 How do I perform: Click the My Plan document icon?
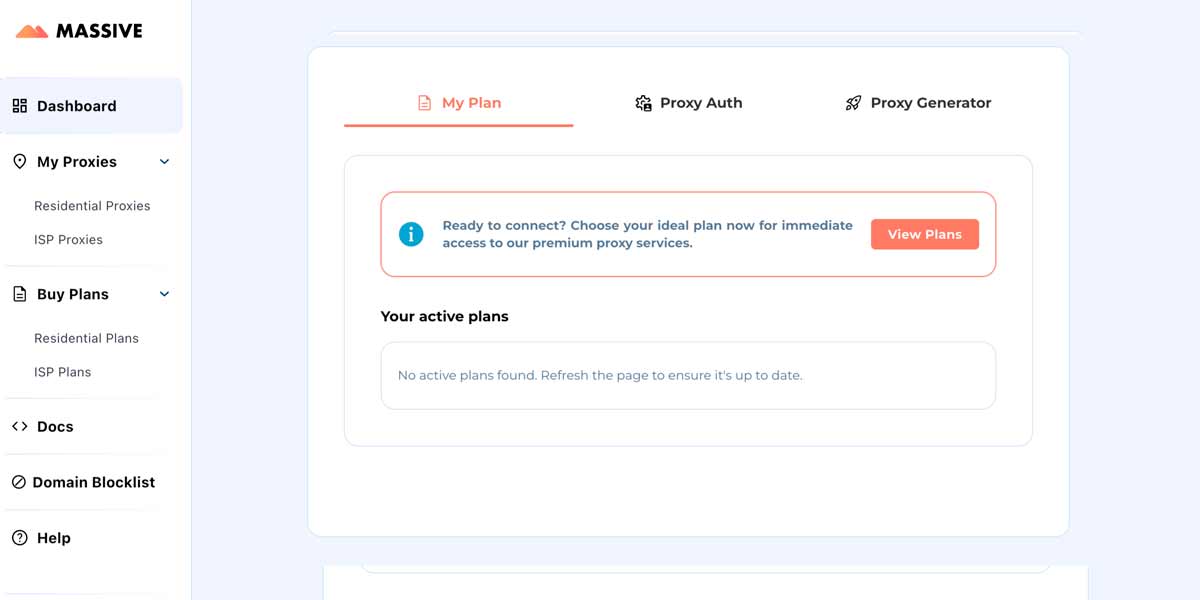(424, 103)
